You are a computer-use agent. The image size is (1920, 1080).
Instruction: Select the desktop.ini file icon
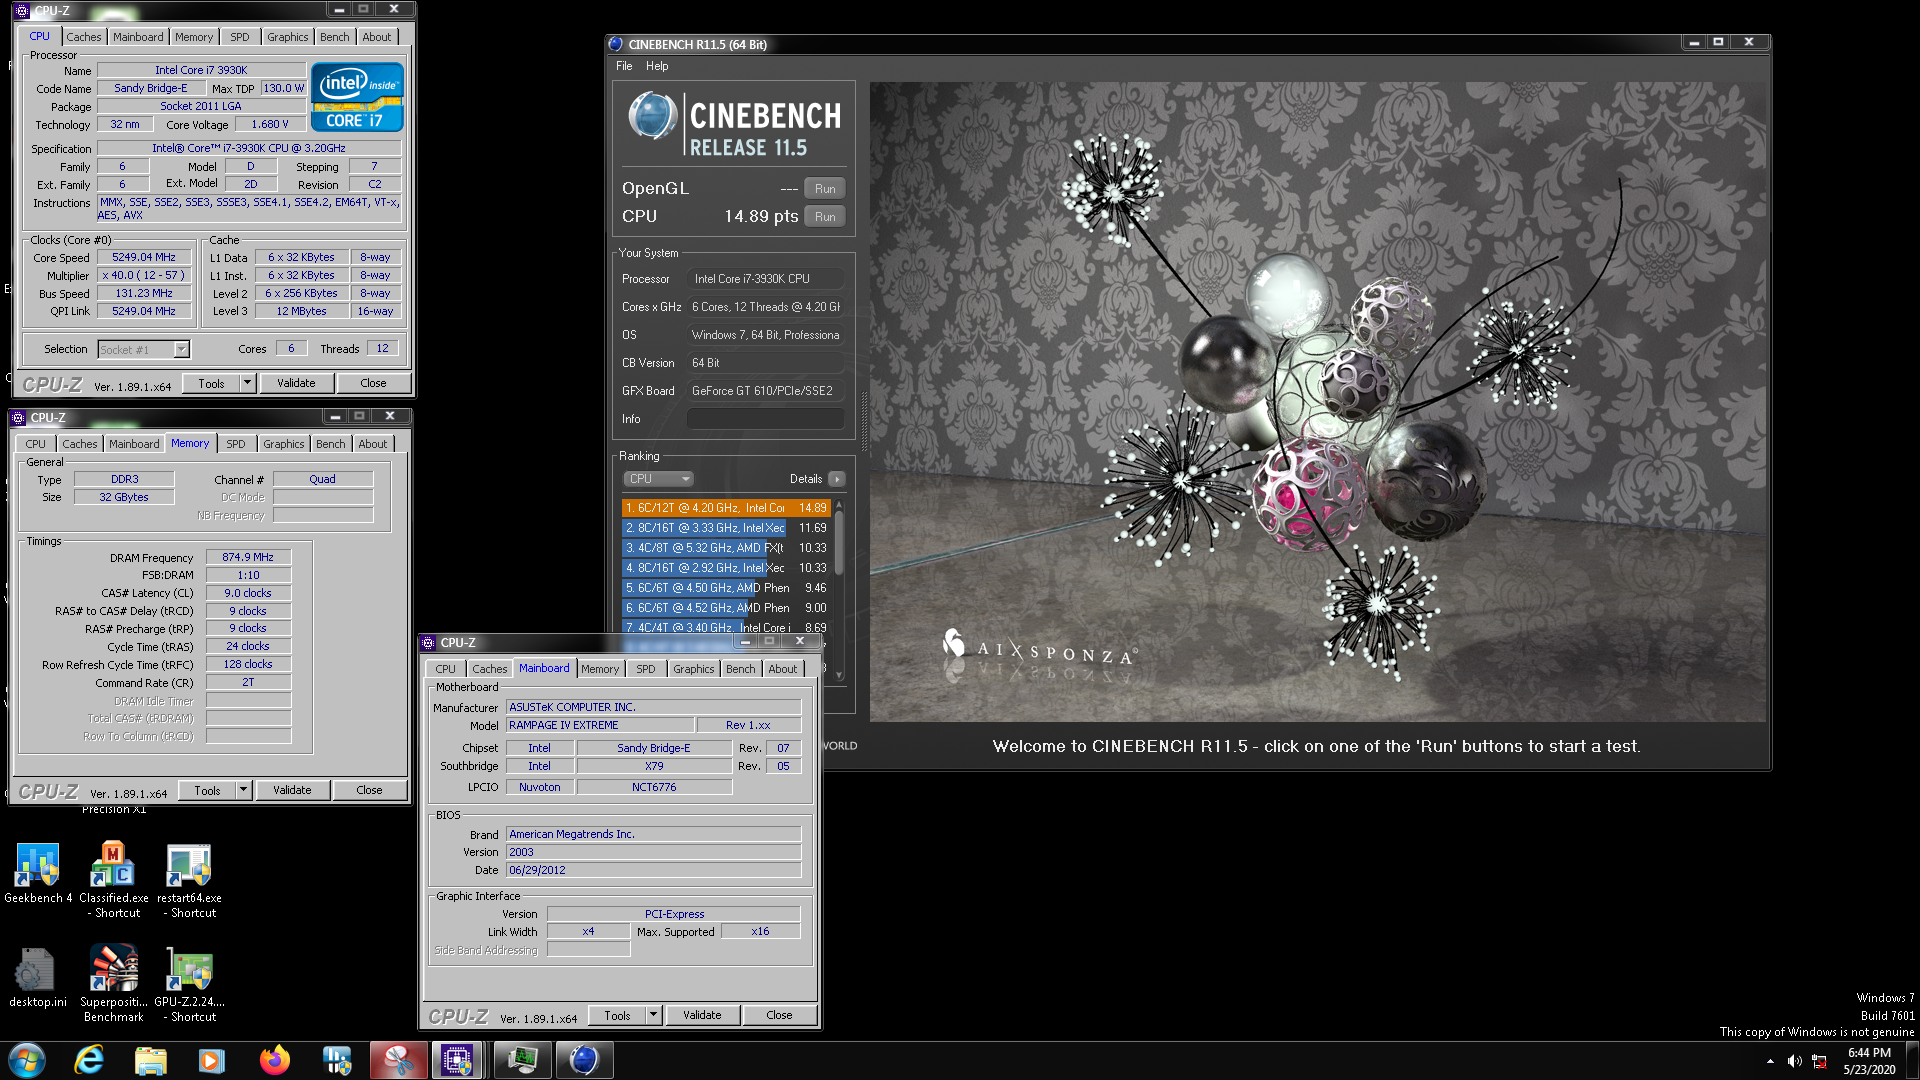point(38,977)
